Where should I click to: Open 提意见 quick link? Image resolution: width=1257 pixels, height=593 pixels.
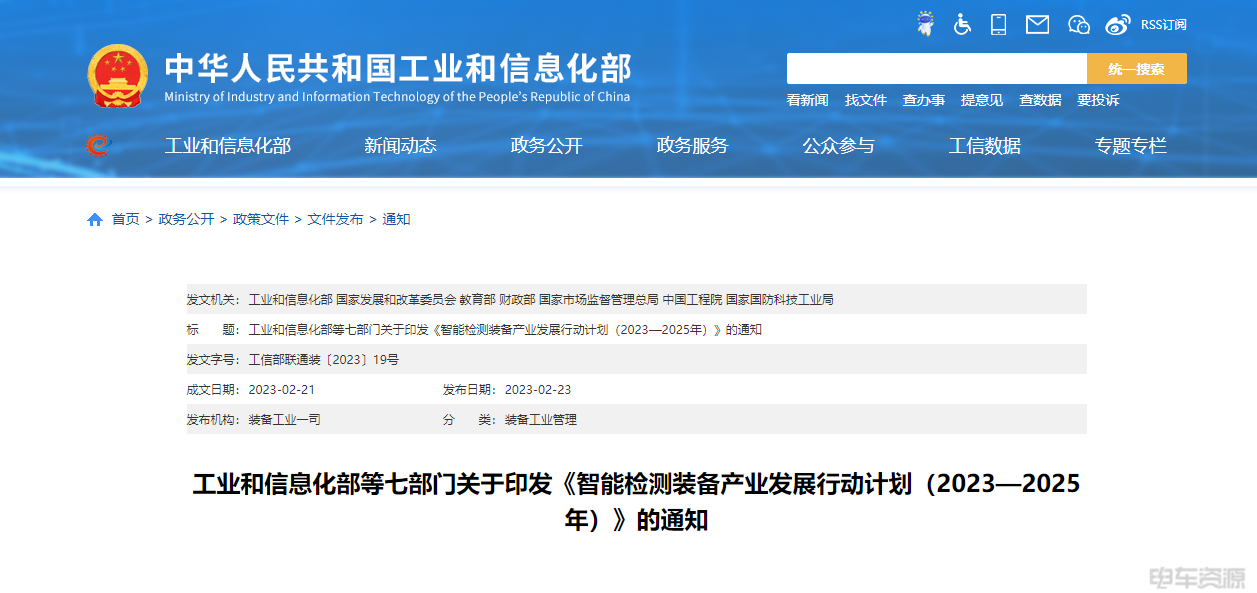tap(982, 100)
